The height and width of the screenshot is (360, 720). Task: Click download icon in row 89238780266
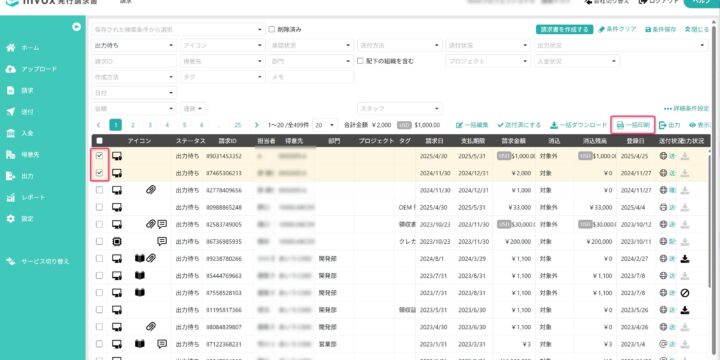pyautogui.click(x=685, y=259)
